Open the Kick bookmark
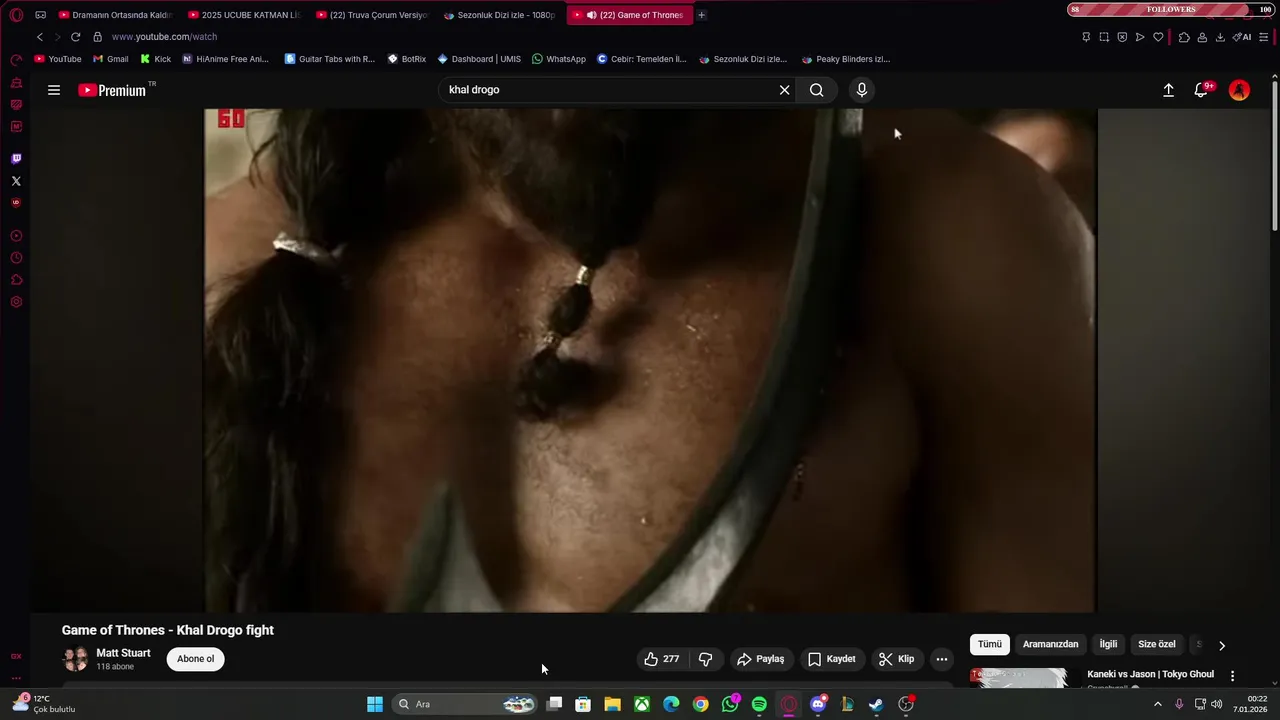The image size is (1280, 720). 155,59
